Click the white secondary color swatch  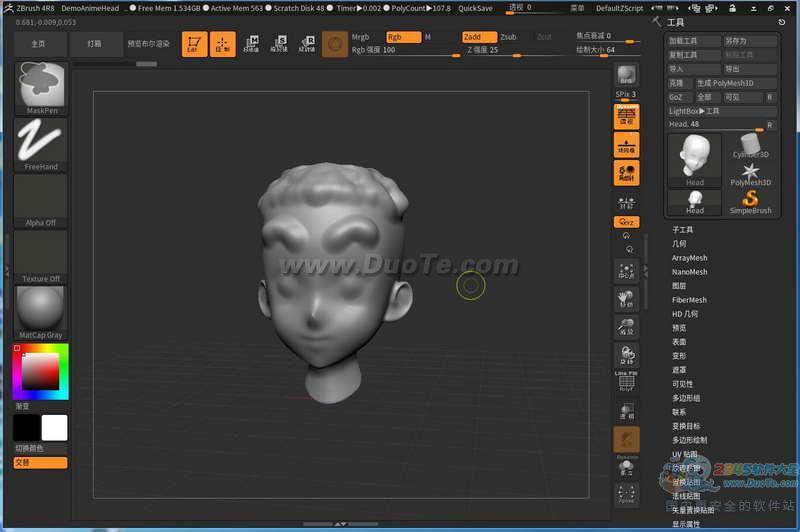[x=54, y=428]
